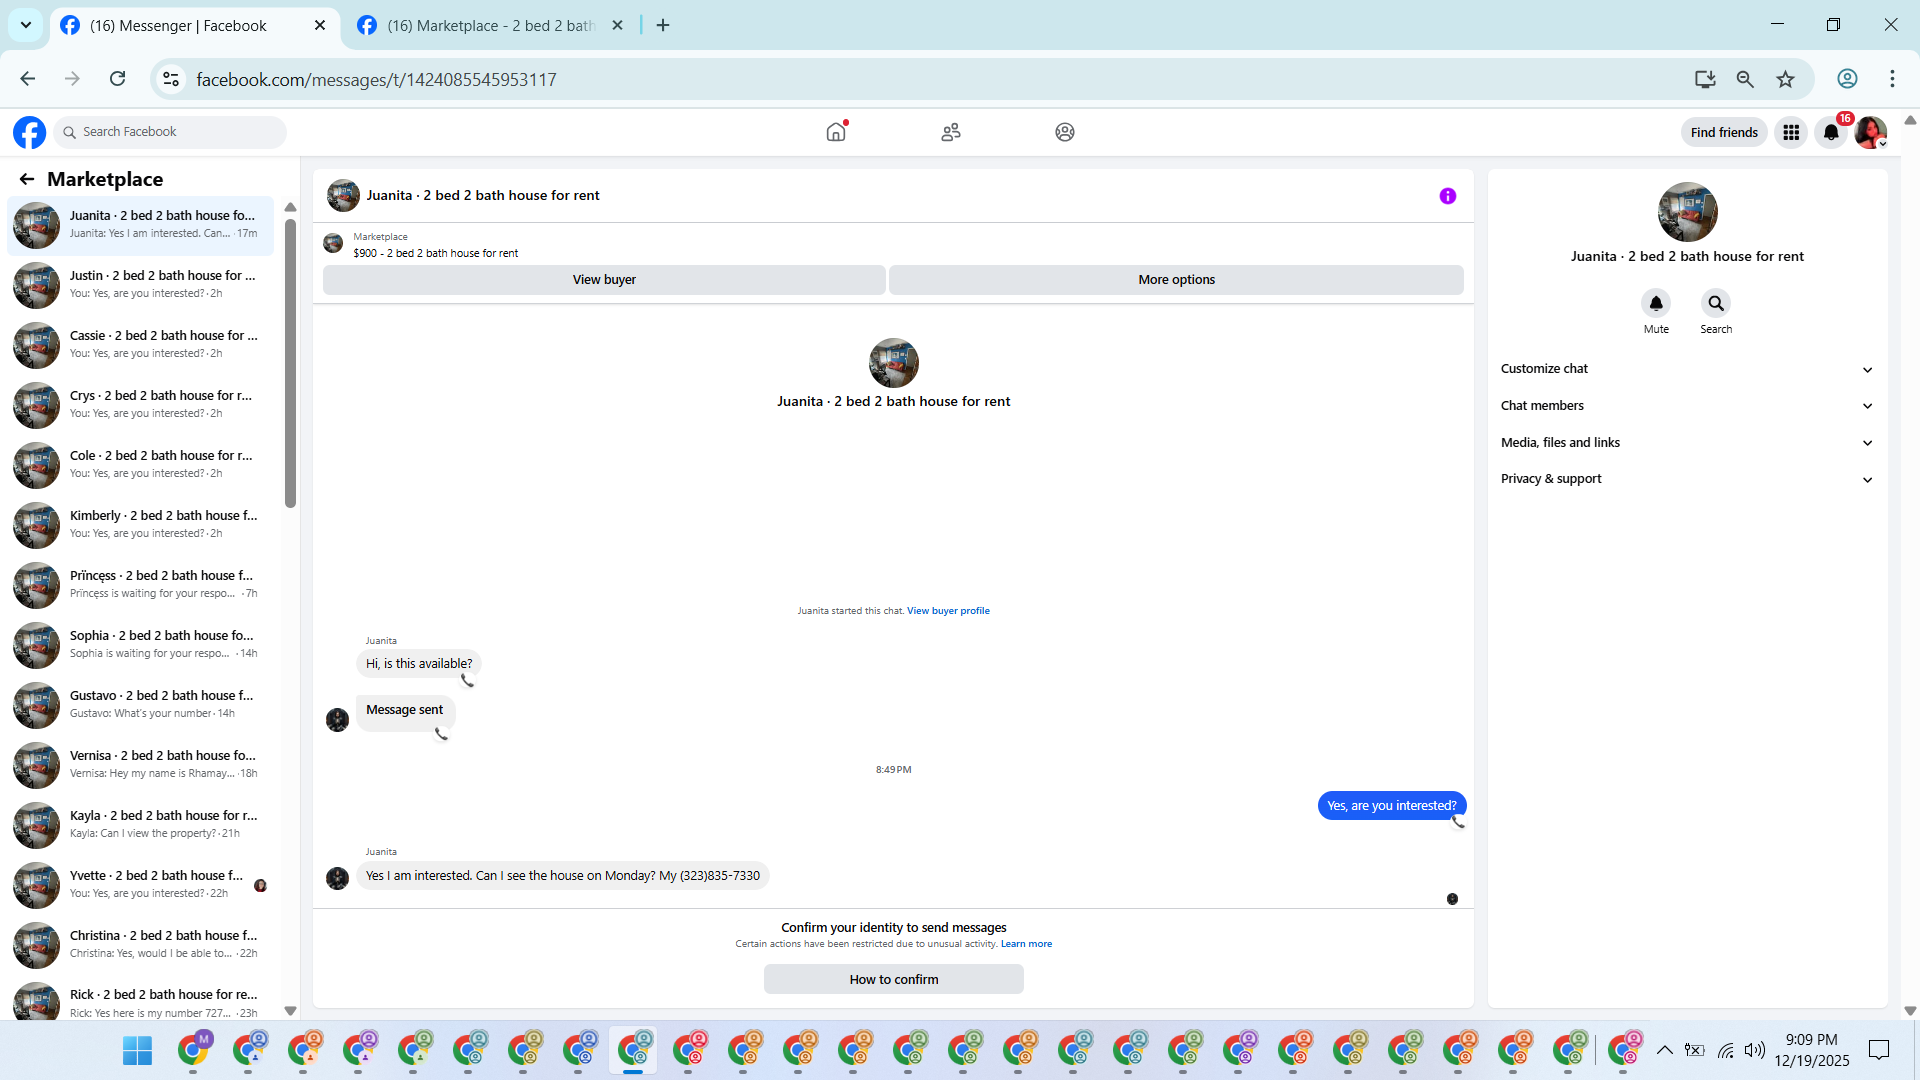This screenshot has width=1920, height=1080.
Task: Expand Media, files and links section
Action: click(1686, 443)
